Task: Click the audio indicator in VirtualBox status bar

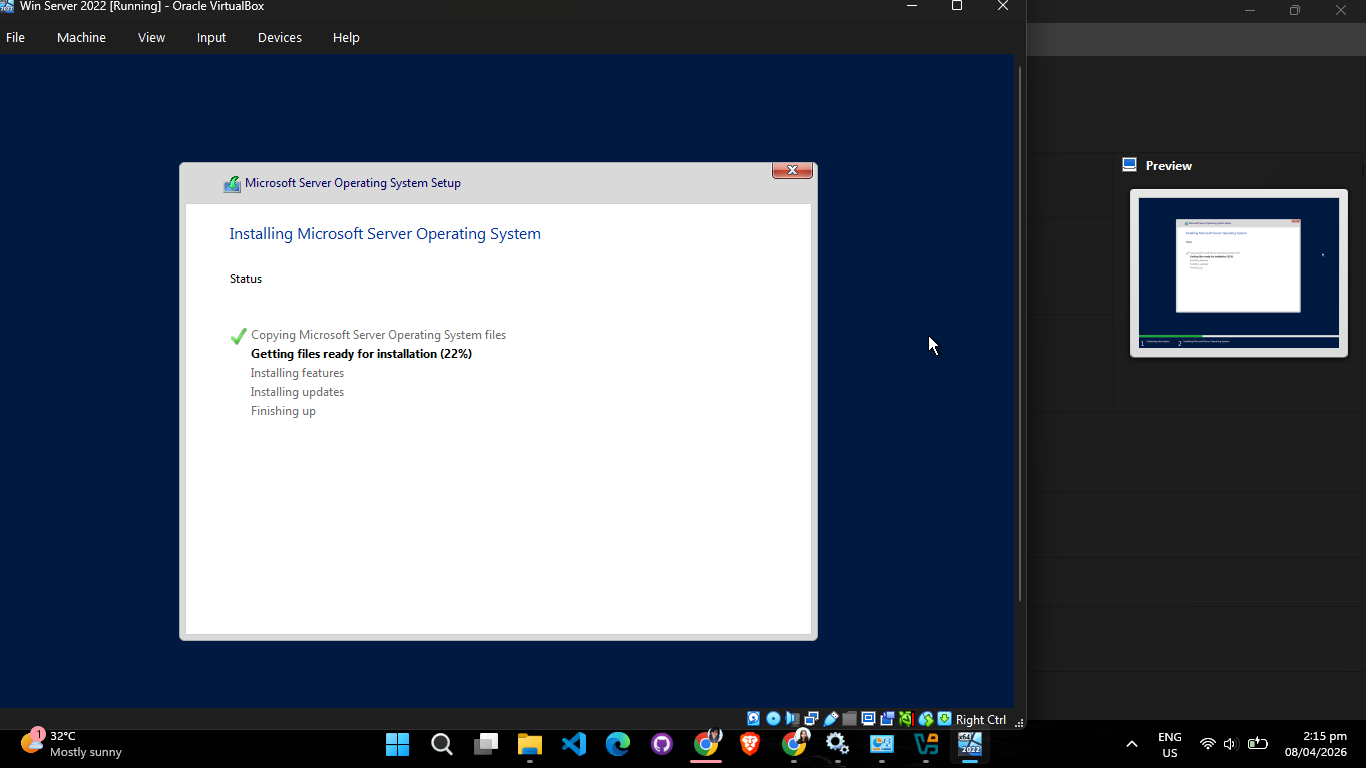Action: [x=793, y=719]
